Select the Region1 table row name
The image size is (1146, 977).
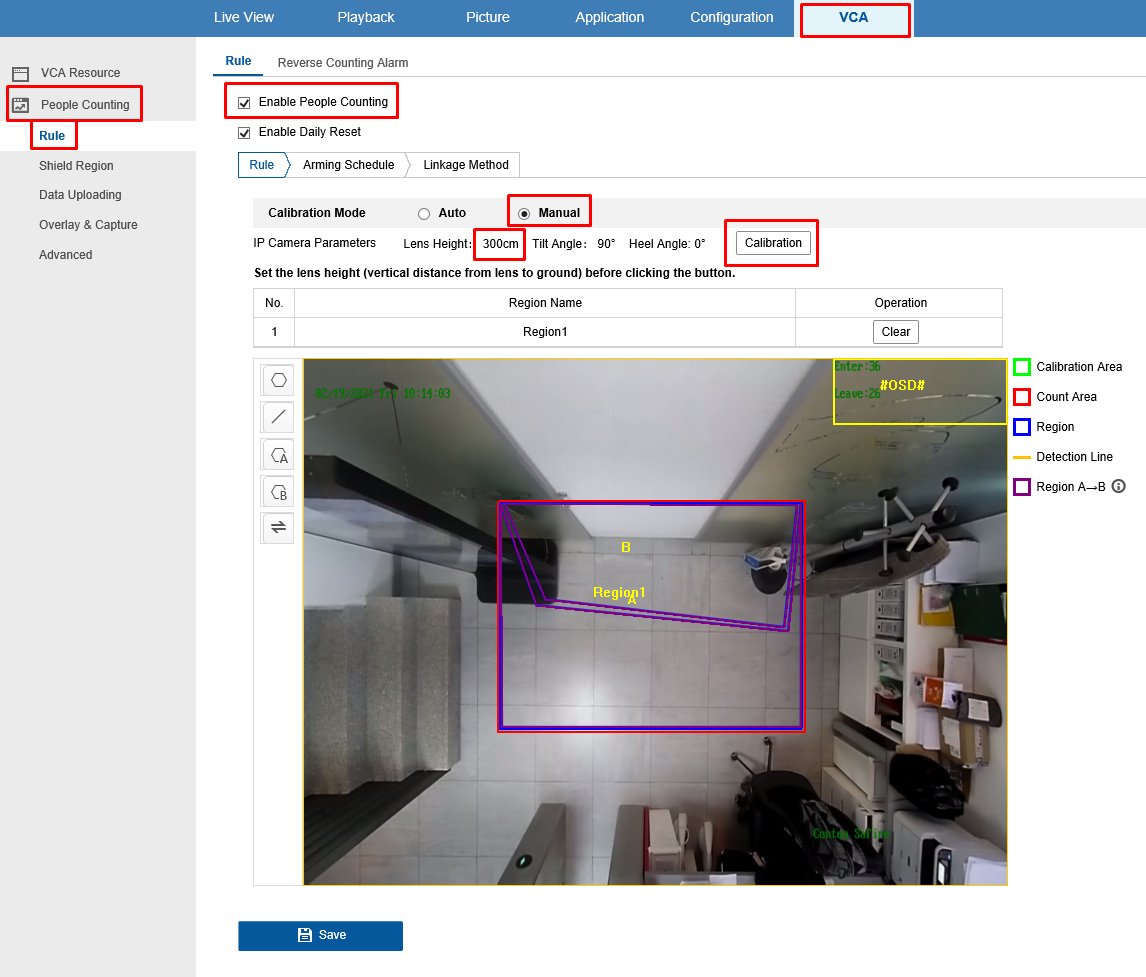click(545, 332)
